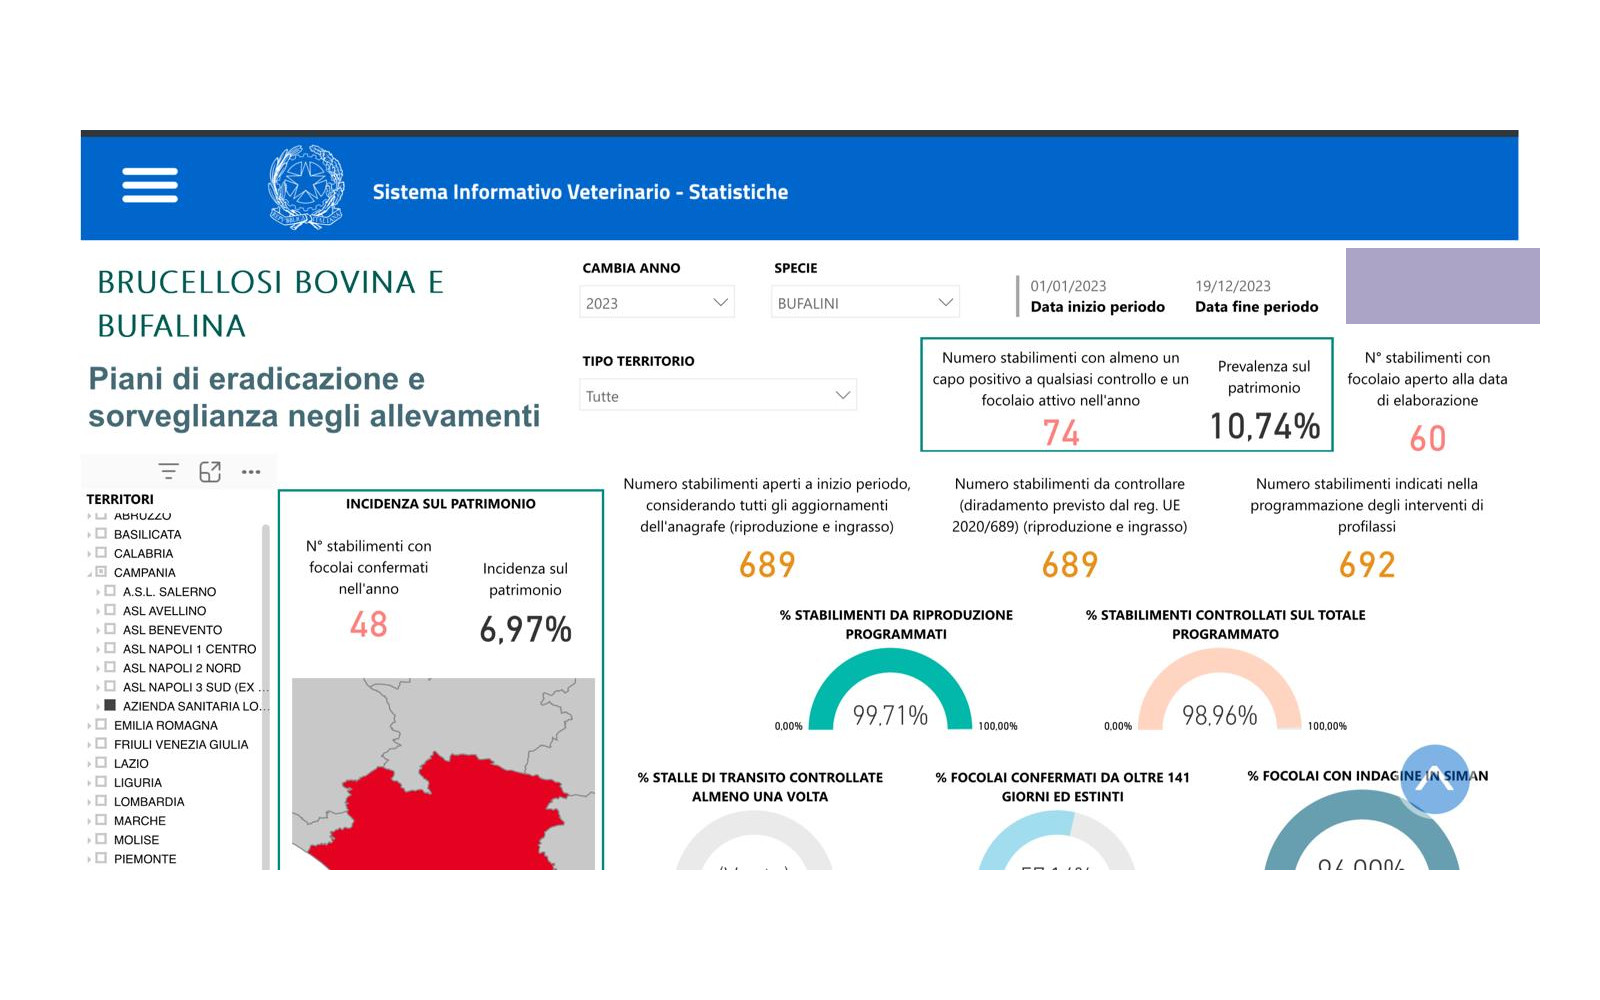Click the Sistema Informativo Veterinario emblem logo
Image resolution: width=1600 pixels, height=1000 pixels.
click(305, 186)
